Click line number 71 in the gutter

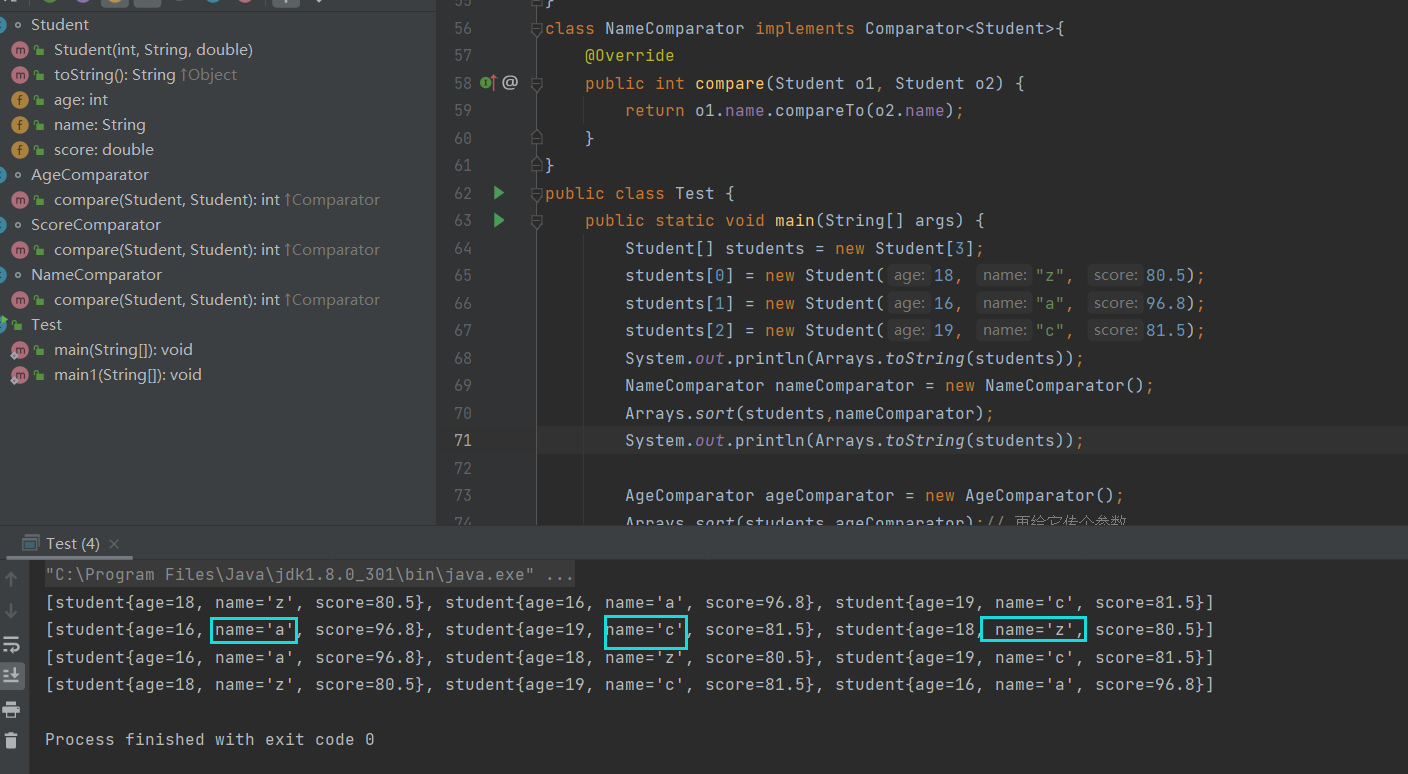pyautogui.click(x=462, y=440)
